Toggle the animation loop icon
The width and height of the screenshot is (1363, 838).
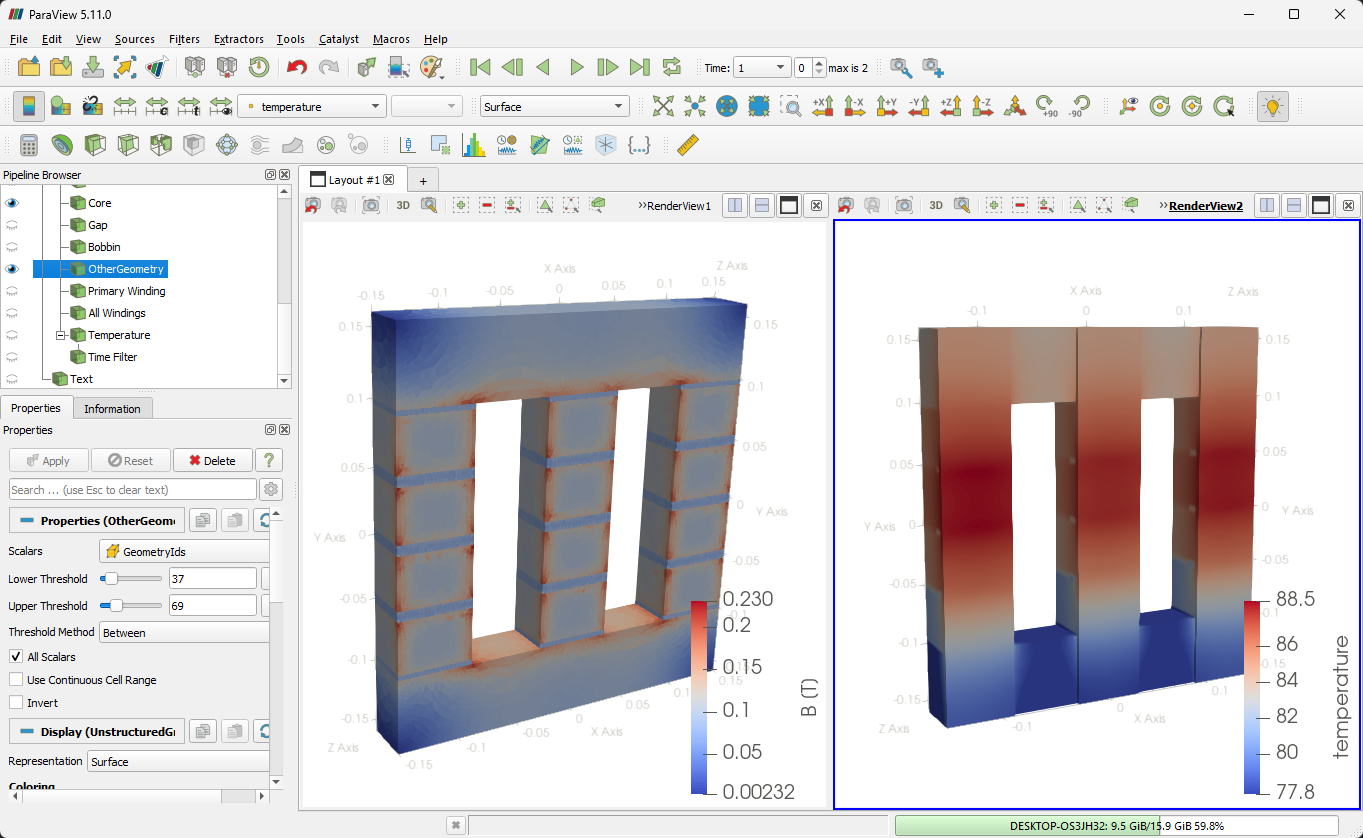pyautogui.click(x=672, y=67)
